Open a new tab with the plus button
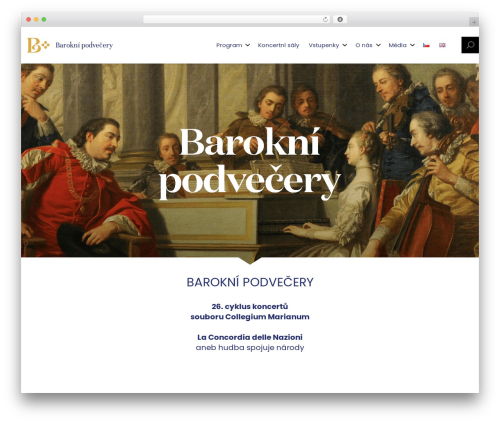The image size is (500, 423). point(474,22)
